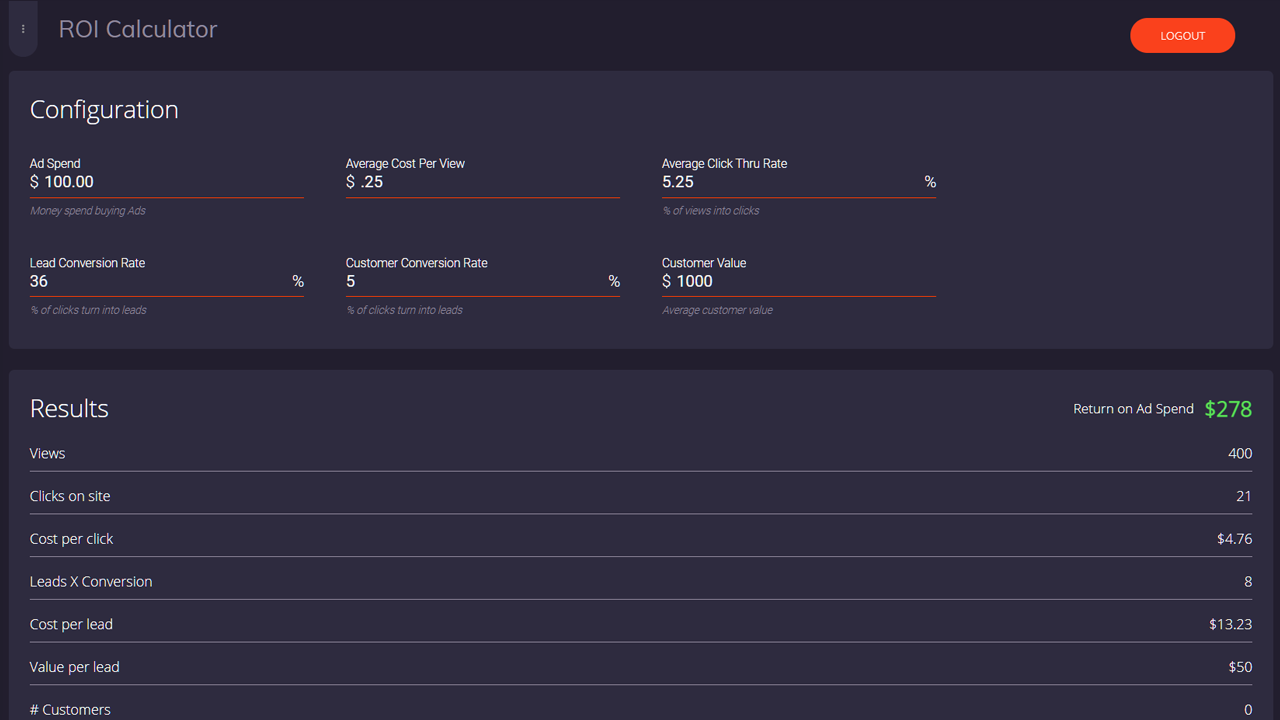Click into Average Click Thru Rate field
The height and width of the screenshot is (720, 1280).
(790, 182)
